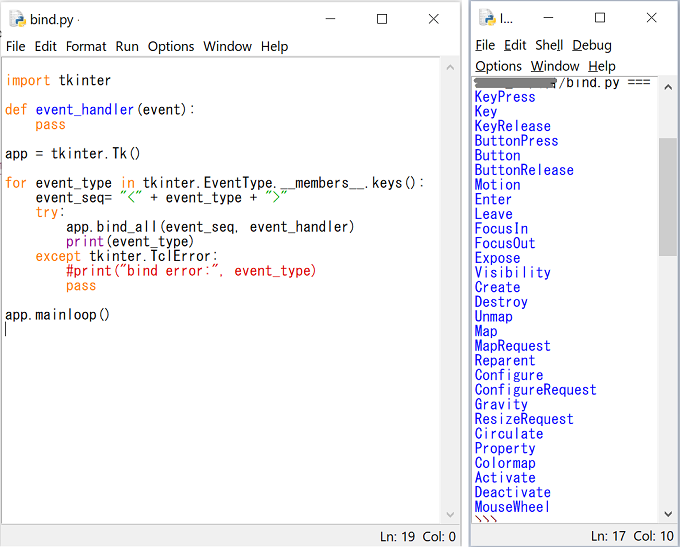Open the Debug menu in the shell window

[x=591, y=45]
